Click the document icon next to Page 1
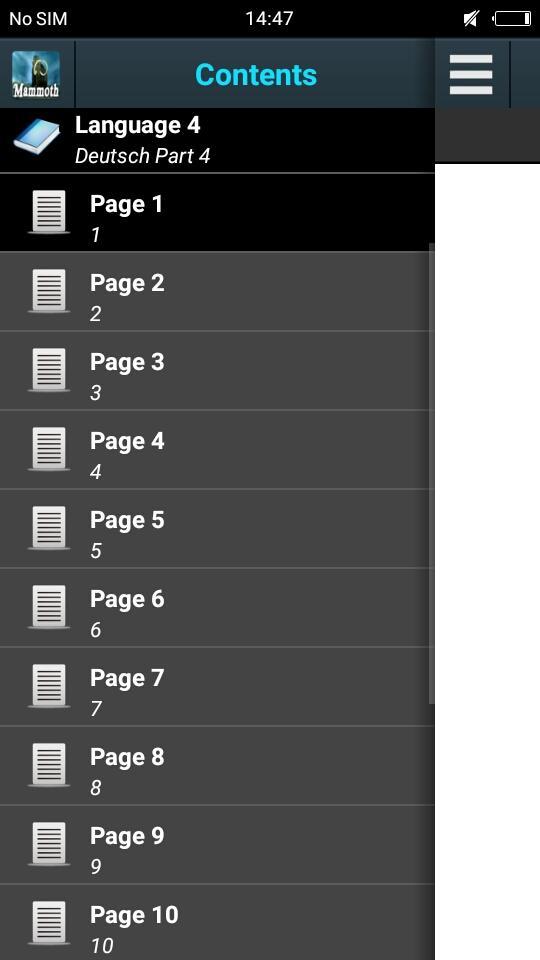540x960 pixels. click(x=49, y=212)
